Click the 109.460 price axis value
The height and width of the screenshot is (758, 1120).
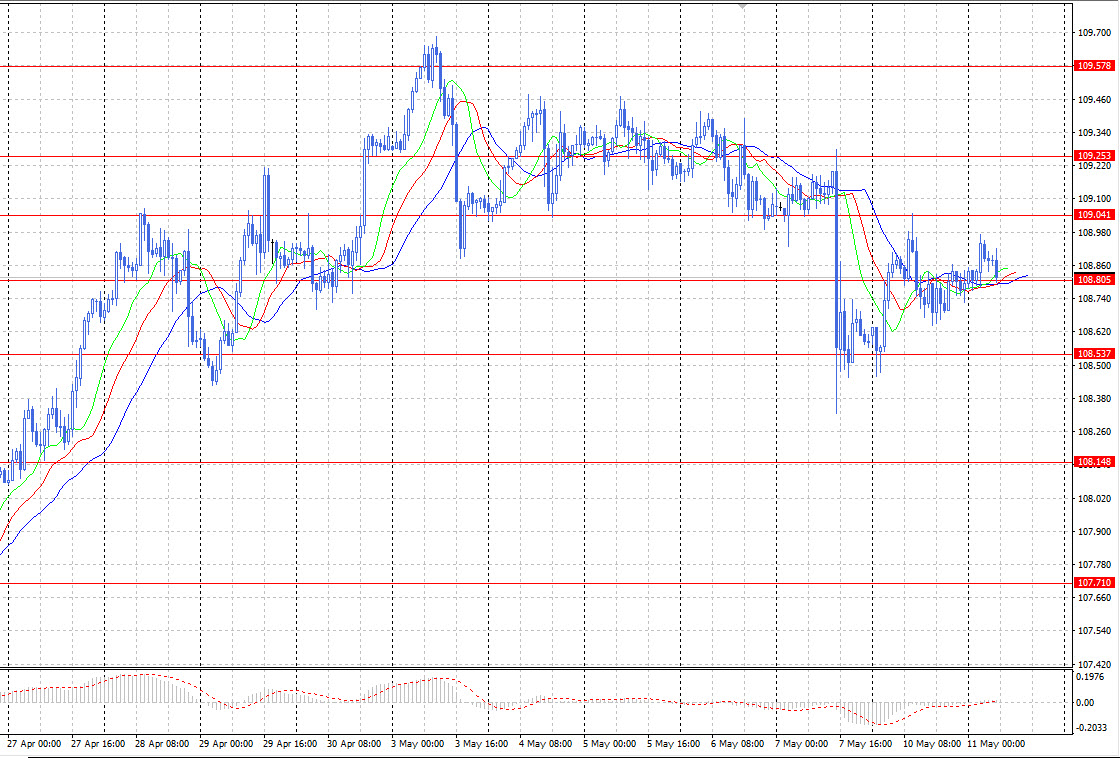1094,100
